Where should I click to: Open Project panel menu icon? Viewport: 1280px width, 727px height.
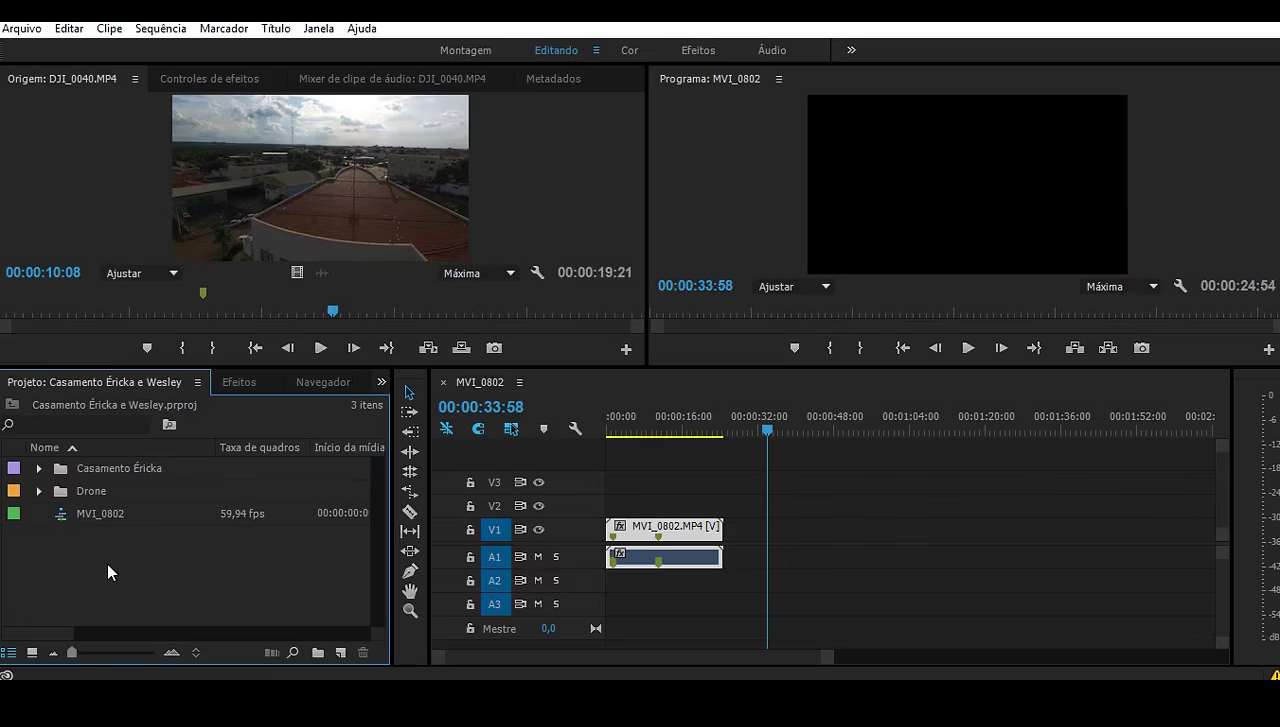tap(197, 382)
